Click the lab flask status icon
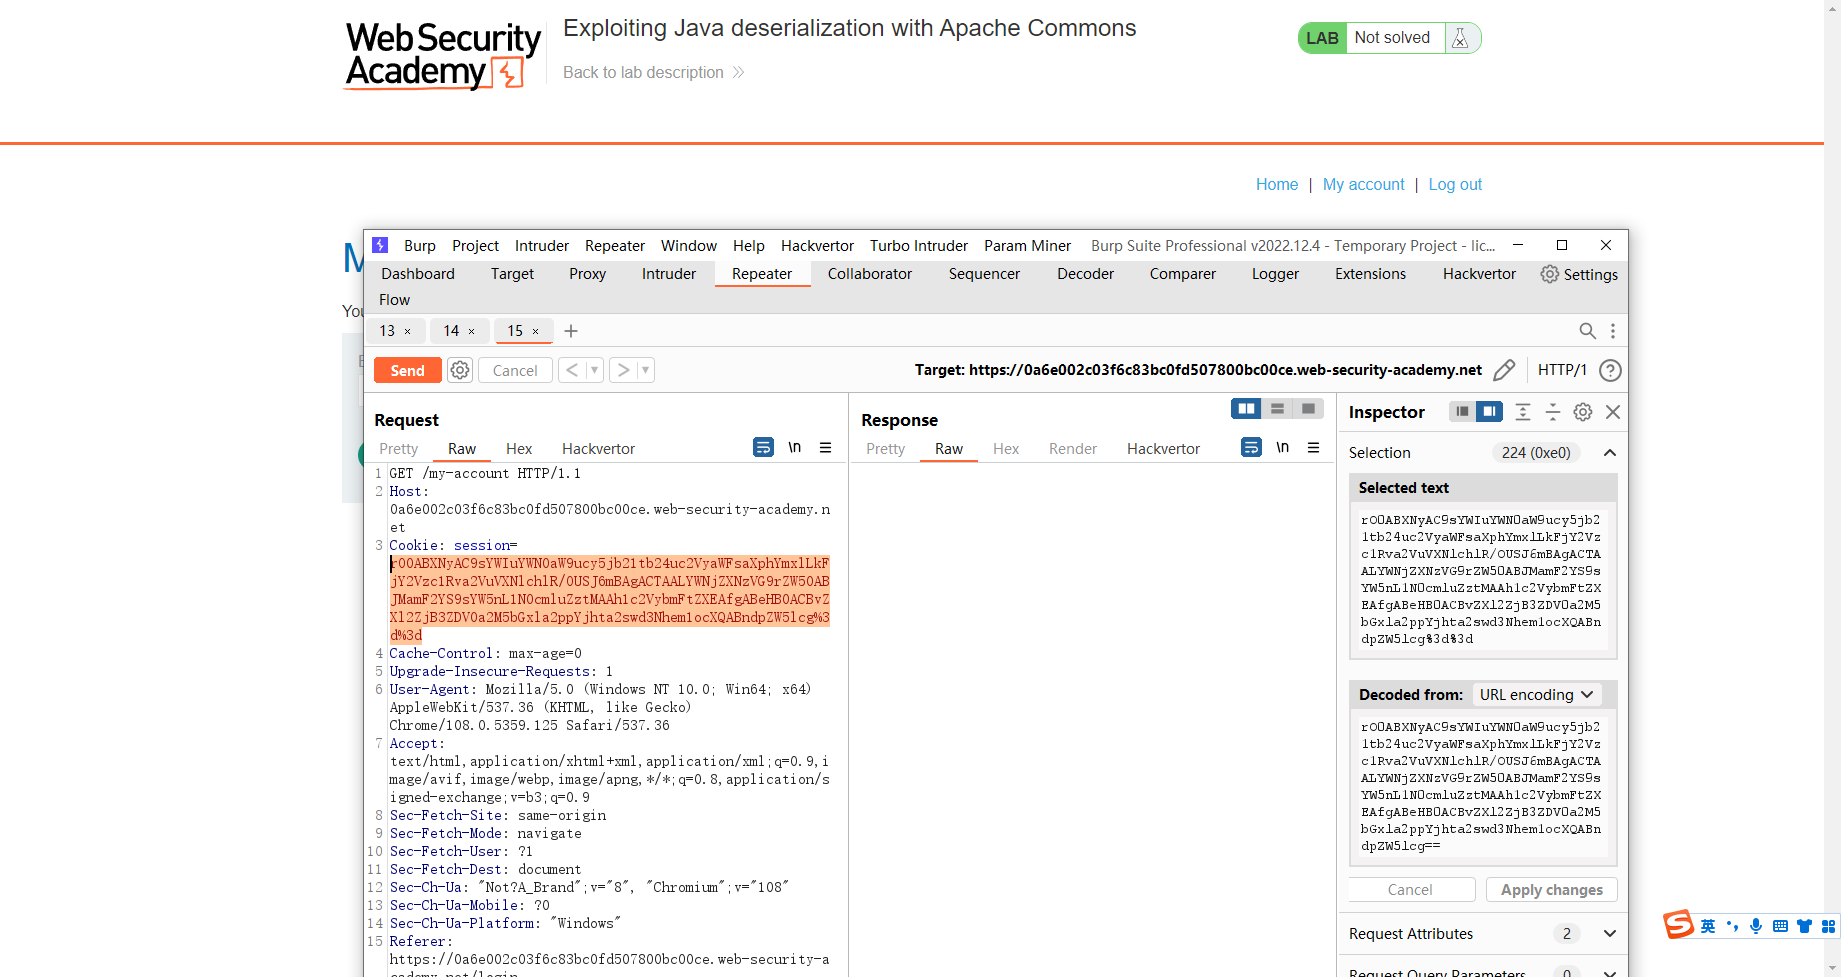This screenshot has height=977, width=1841. point(1460,38)
